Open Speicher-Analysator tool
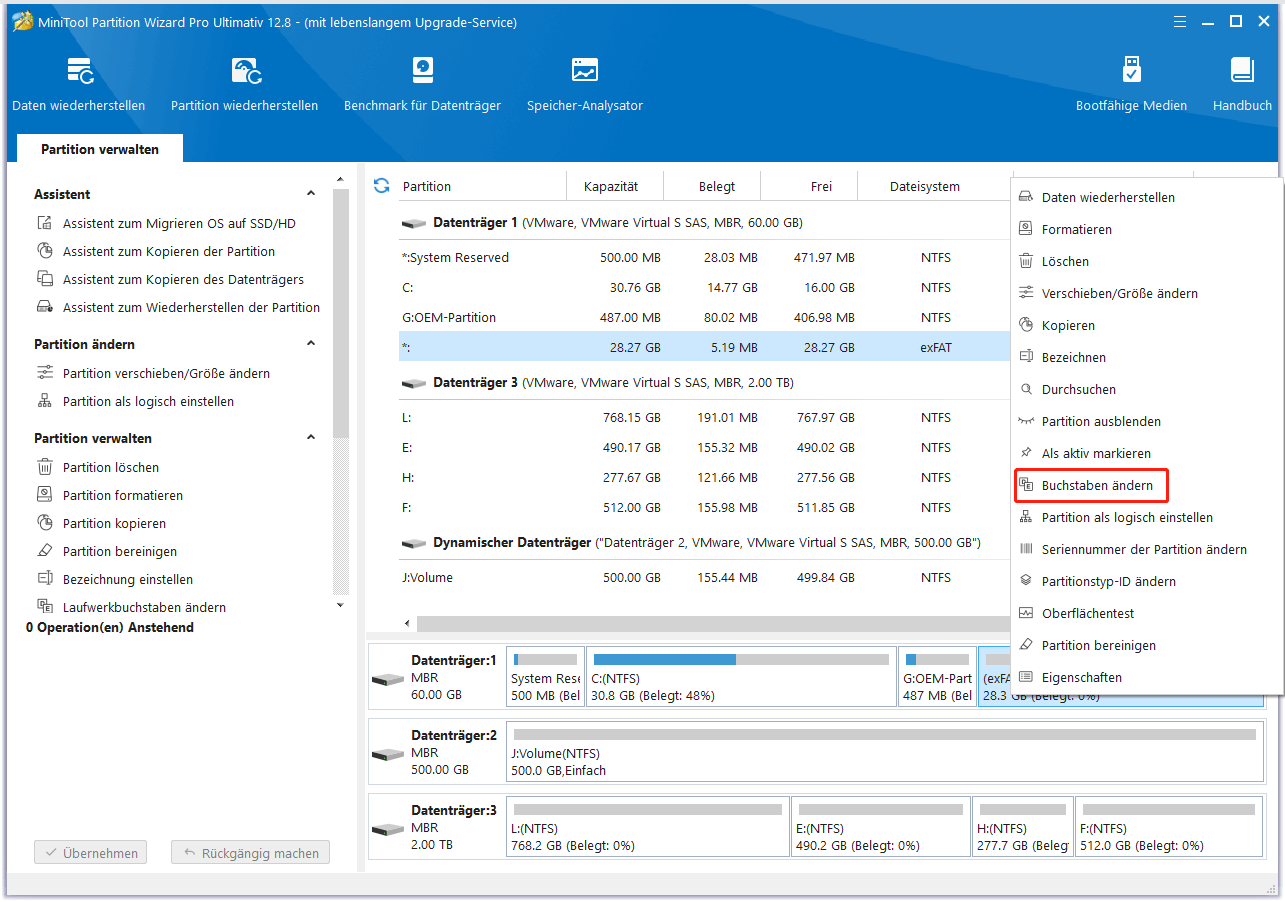The image size is (1285, 902). pos(585,84)
